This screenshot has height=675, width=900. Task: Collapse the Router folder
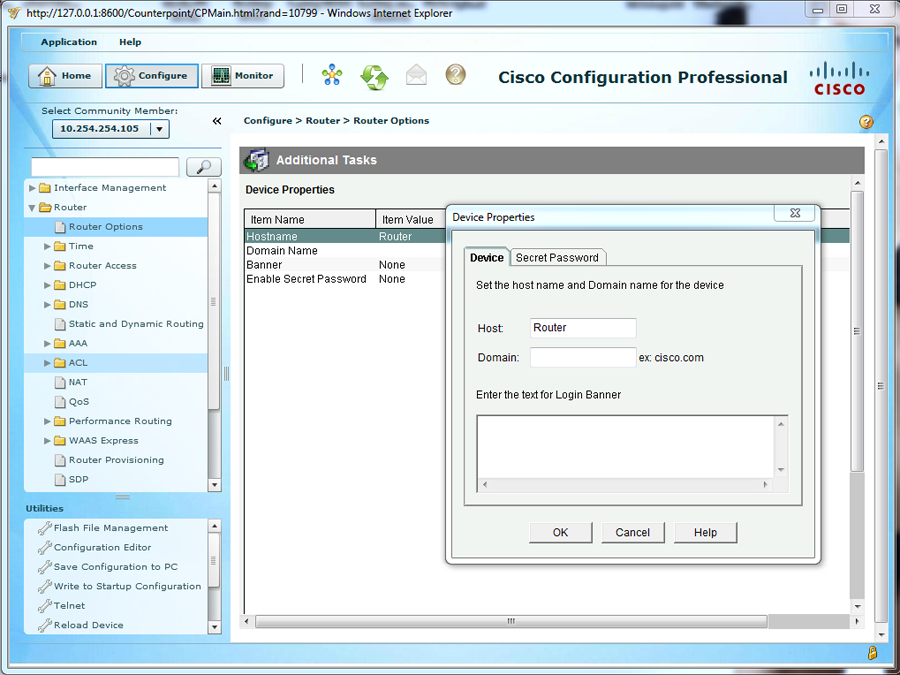point(32,207)
